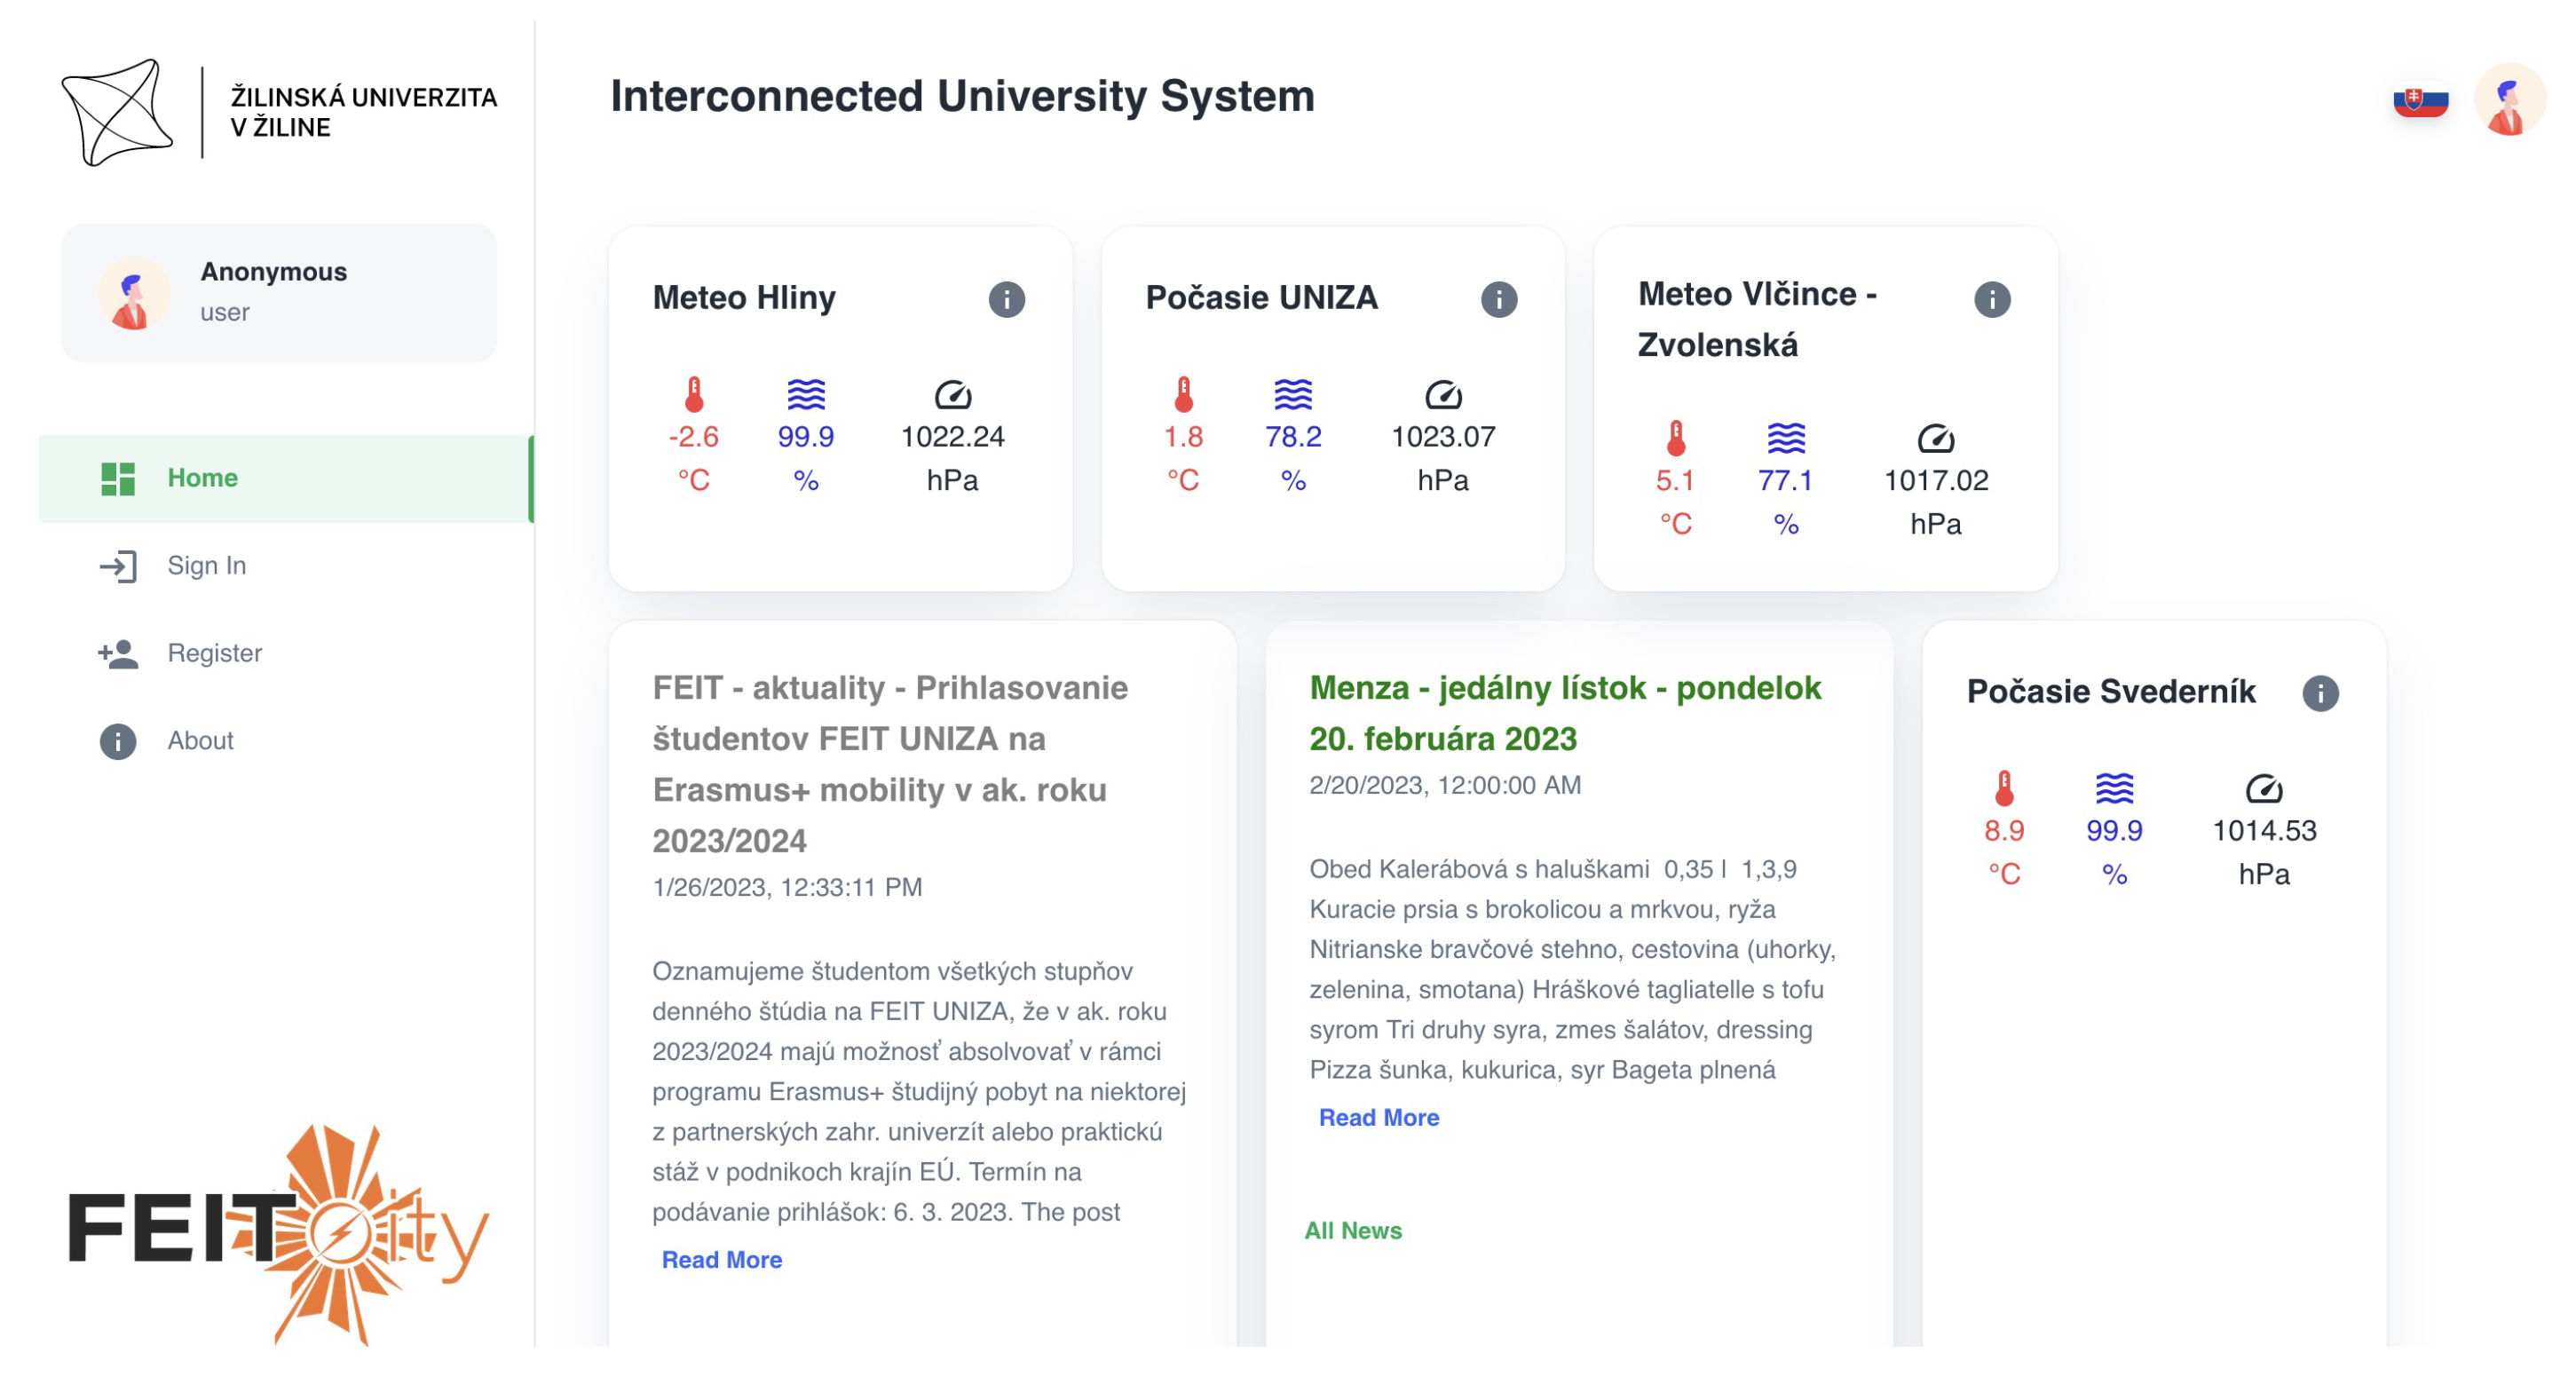Switch language via Slovak flag icon

(x=2419, y=101)
